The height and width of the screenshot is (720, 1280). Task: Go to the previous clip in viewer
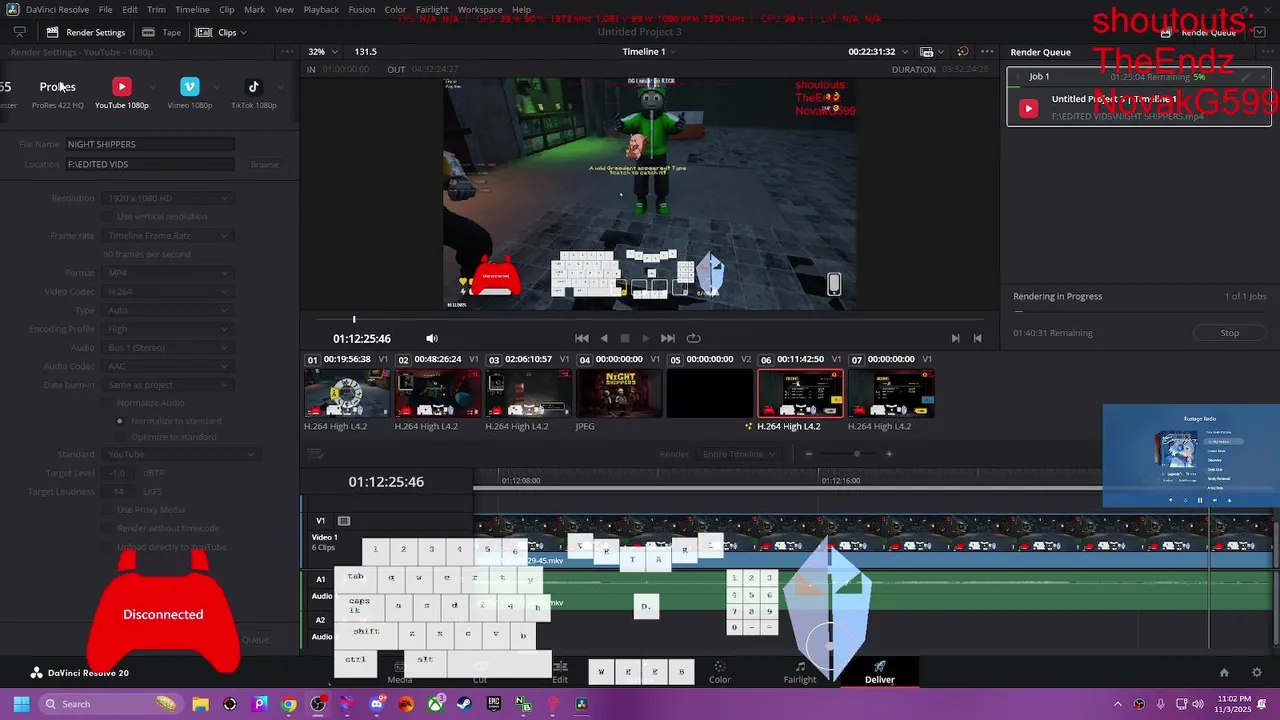click(978, 338)
